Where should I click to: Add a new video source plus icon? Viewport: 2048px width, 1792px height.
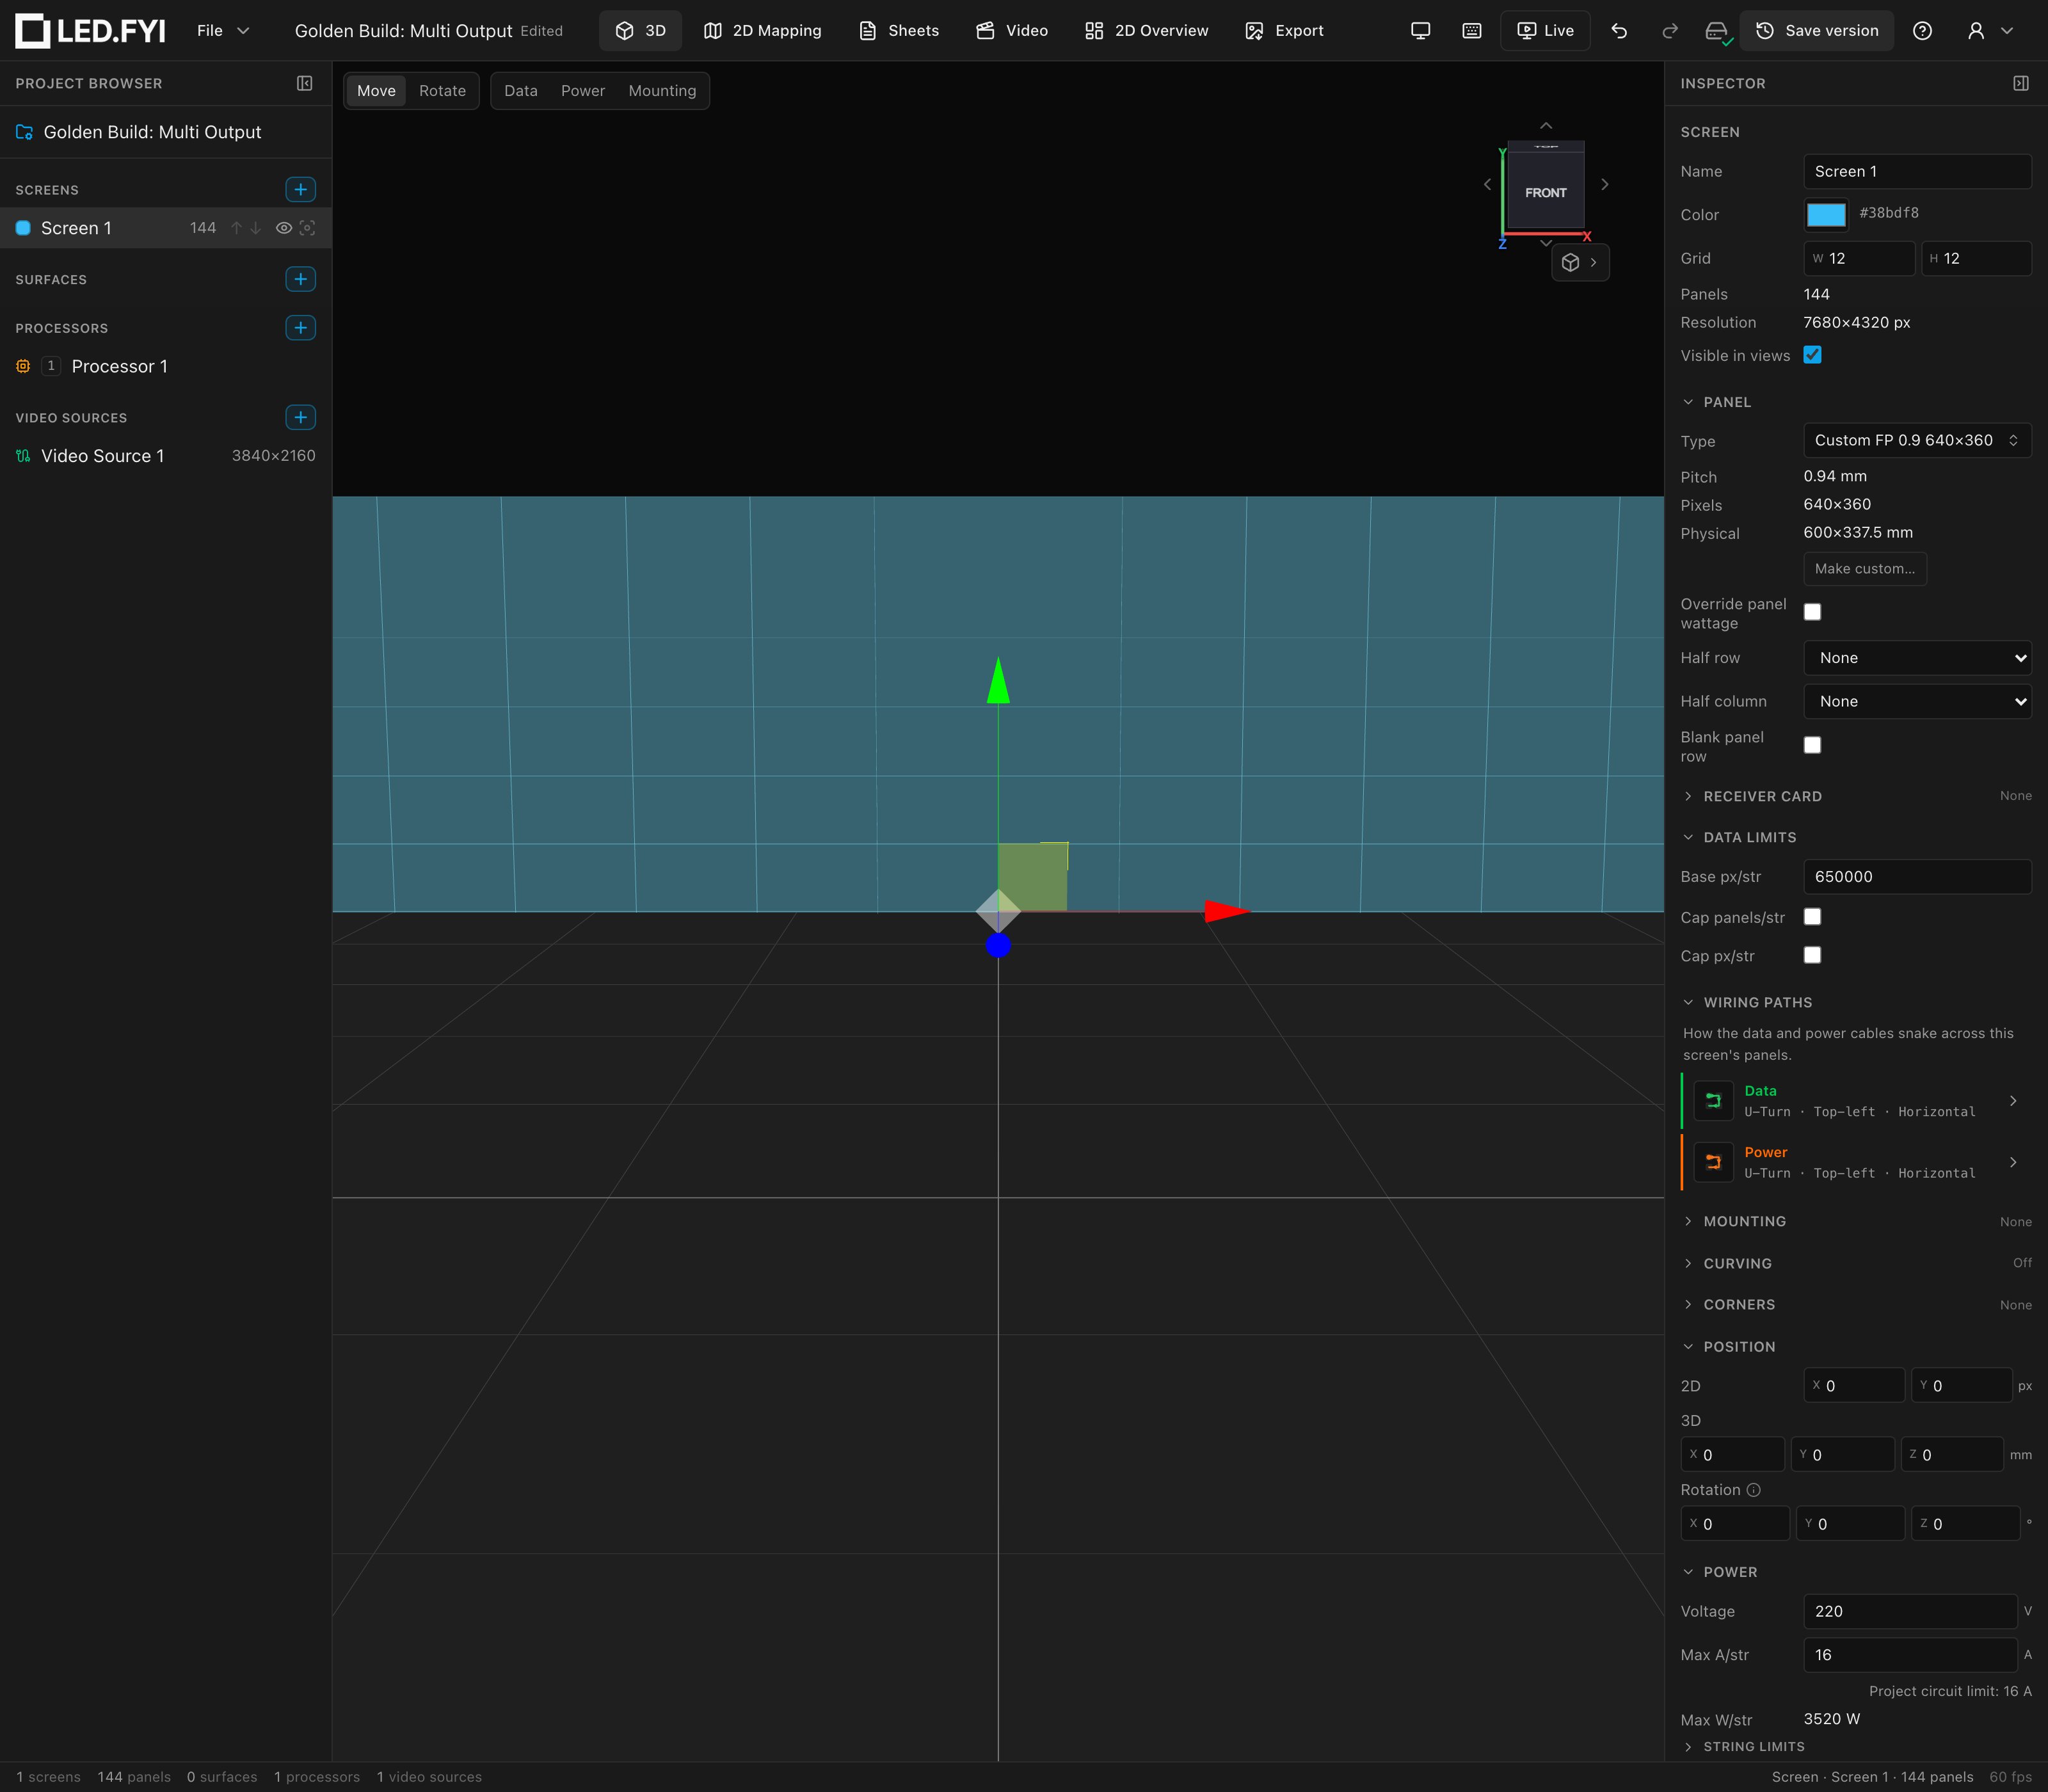(x=300, y=417)
